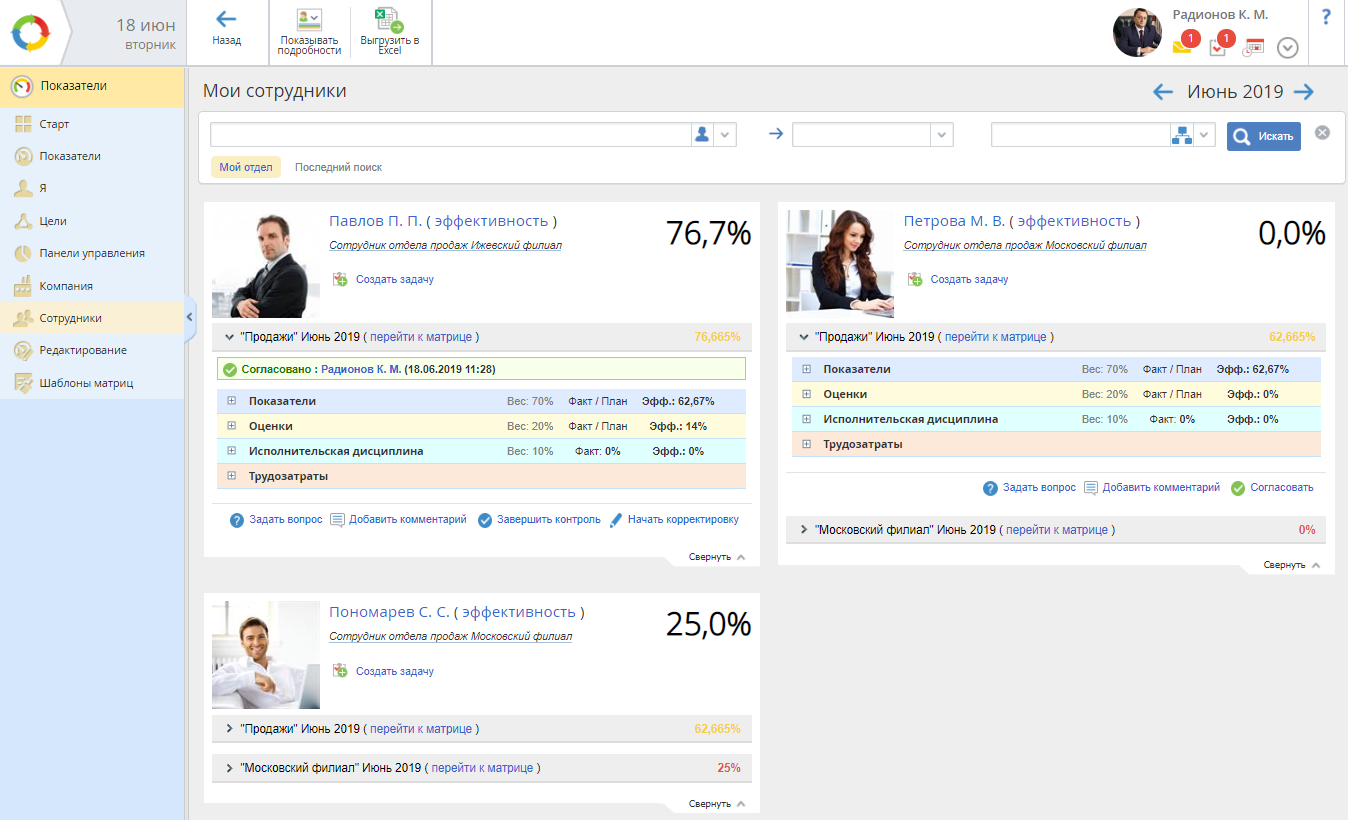Go to the next month arrow
Screen dimensions: 1348x820
tap(1304, 92)
